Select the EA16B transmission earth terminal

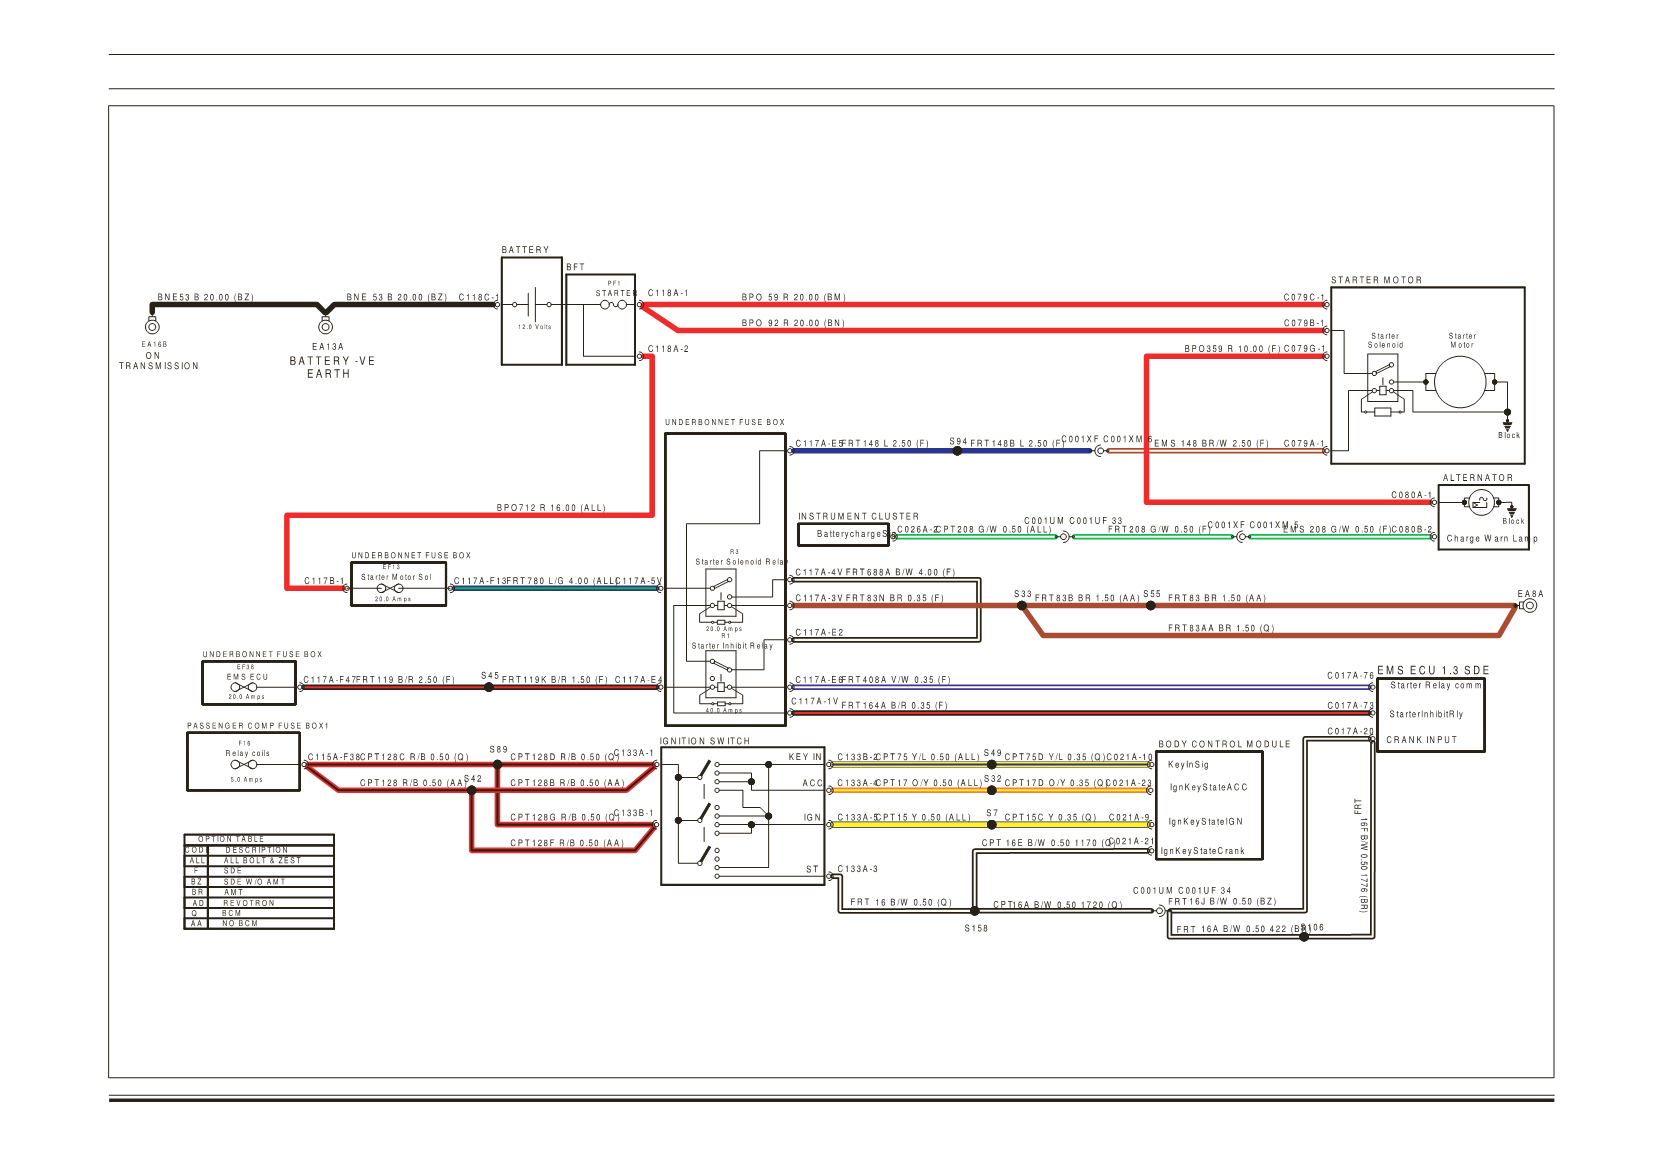tap(152, 326)
